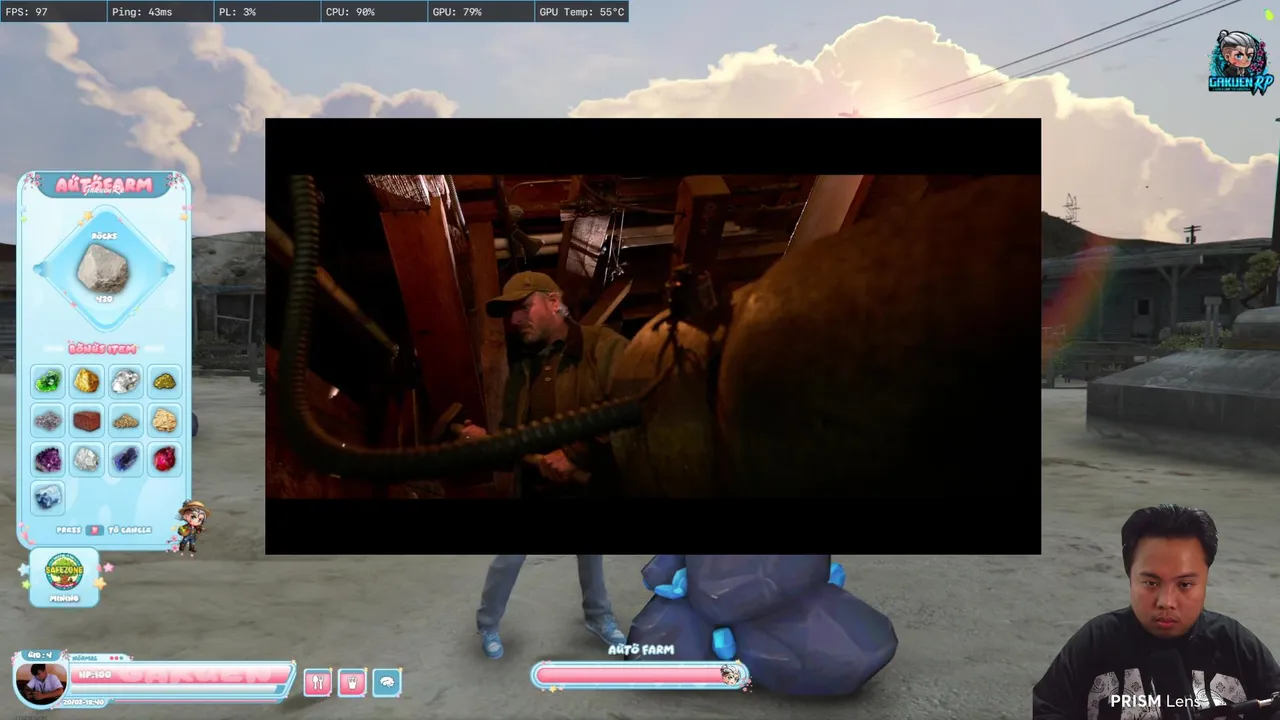
Task: Click the 'GPU Temp: 55°C' readout
Action: click(582, 12)
